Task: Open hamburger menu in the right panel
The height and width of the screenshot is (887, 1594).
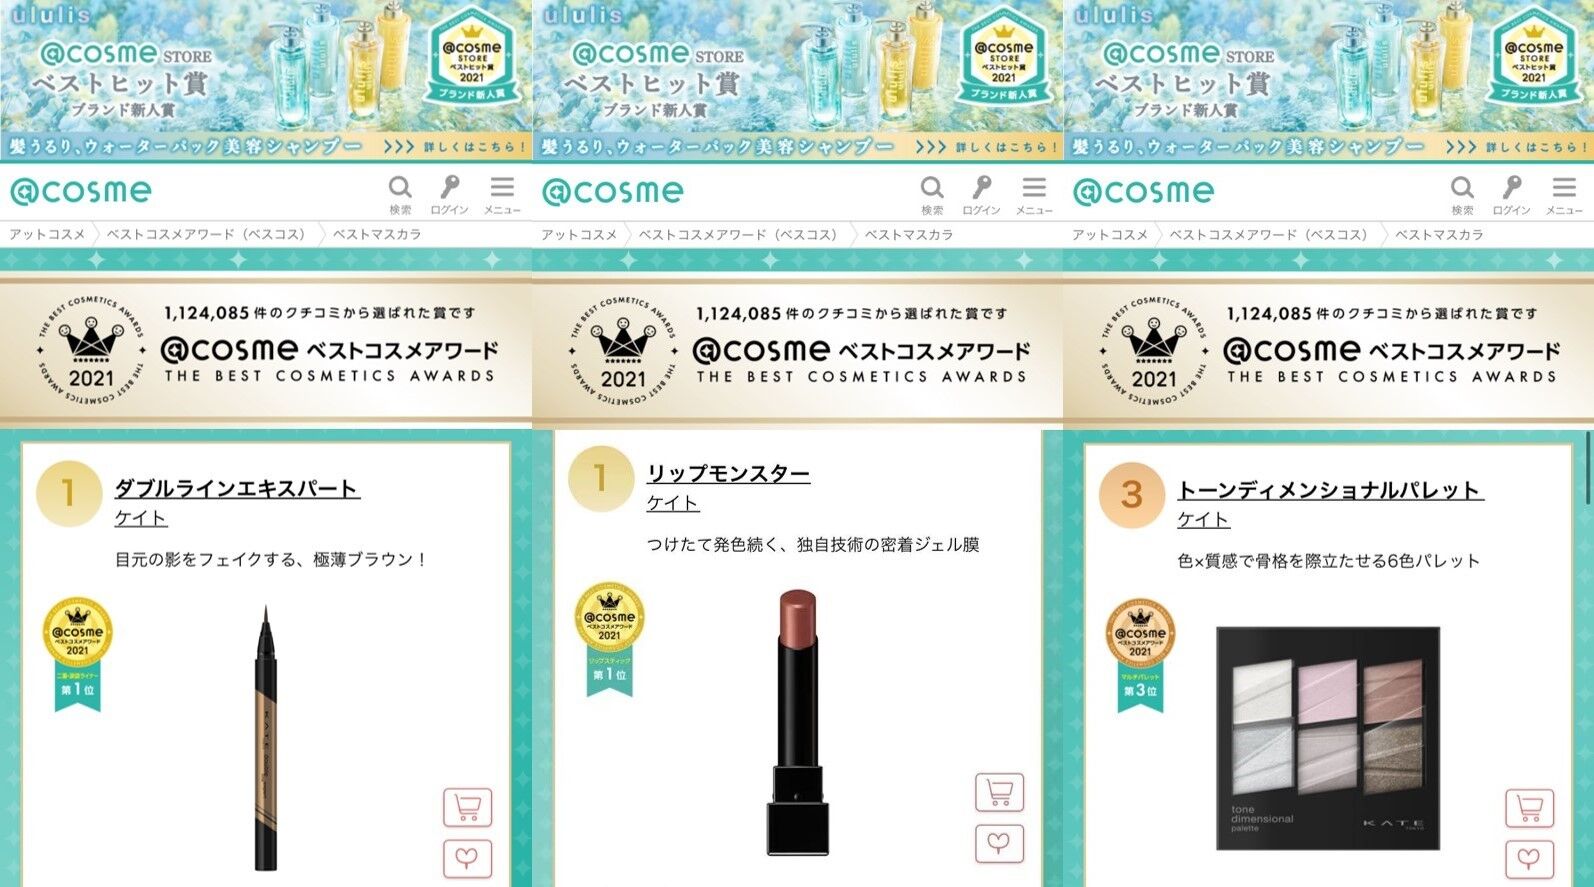Action: (x=1564, y=194)
